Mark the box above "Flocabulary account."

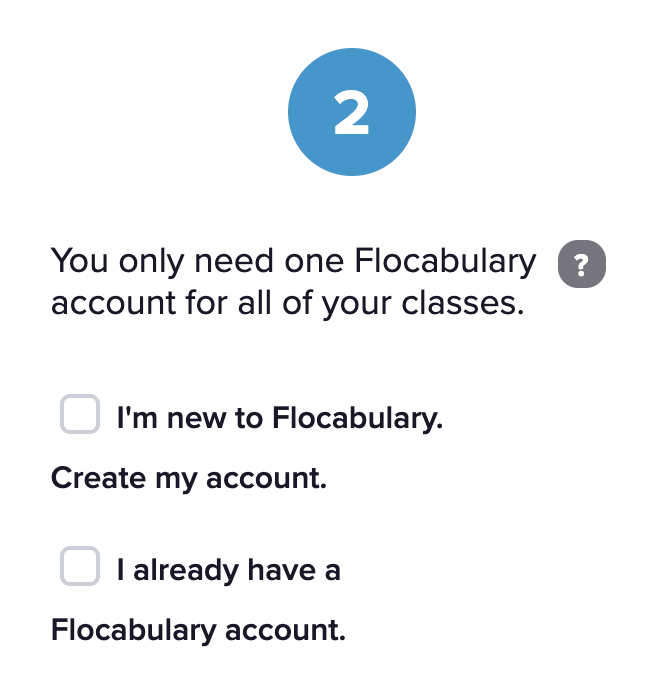point(80,567)
